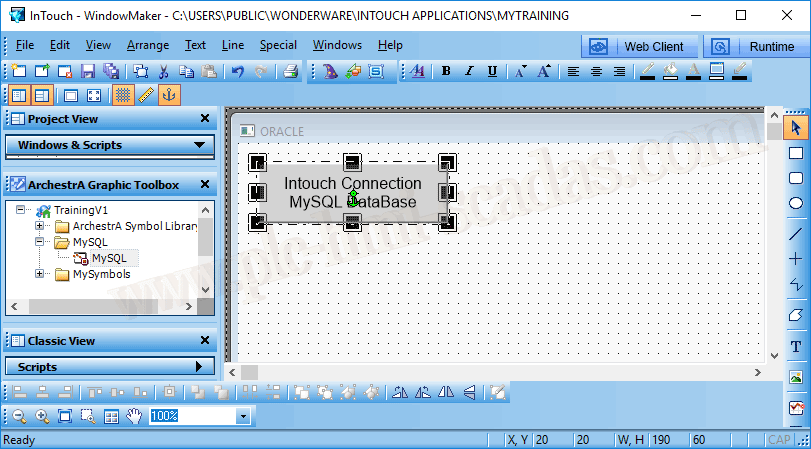Choose the Ellipse drawing tool
811x449 pixels.
(x=796, y=203)
